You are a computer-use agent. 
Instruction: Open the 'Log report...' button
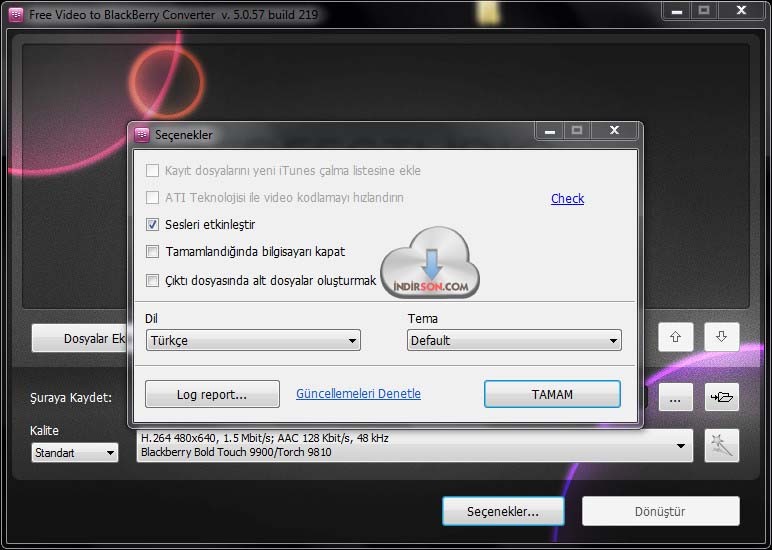(212, 394)
